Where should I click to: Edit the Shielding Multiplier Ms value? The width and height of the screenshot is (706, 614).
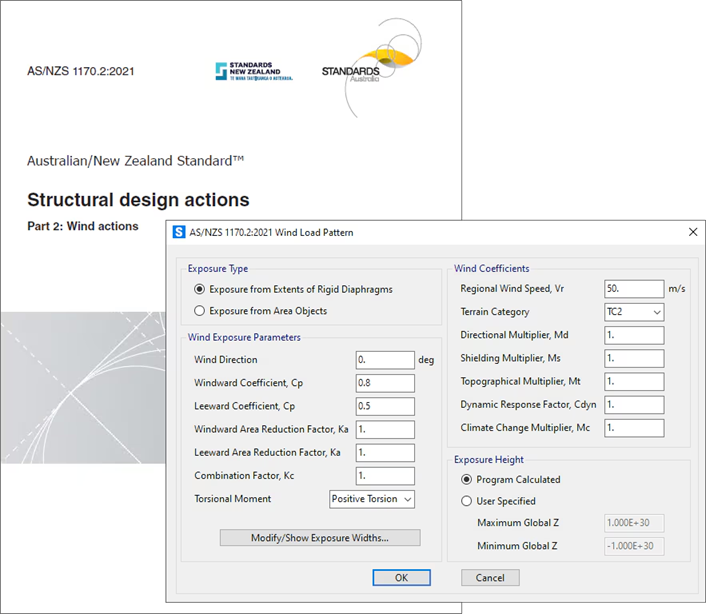click(x=634, y=358)
